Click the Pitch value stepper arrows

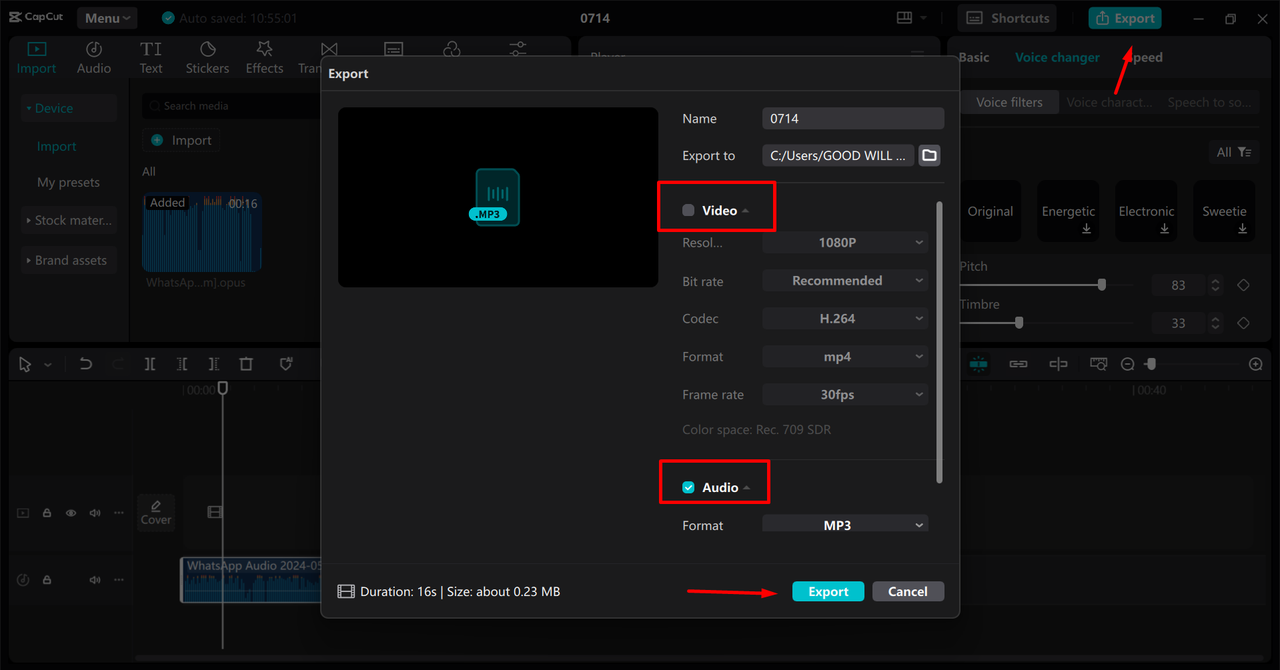pos(1215,285)
